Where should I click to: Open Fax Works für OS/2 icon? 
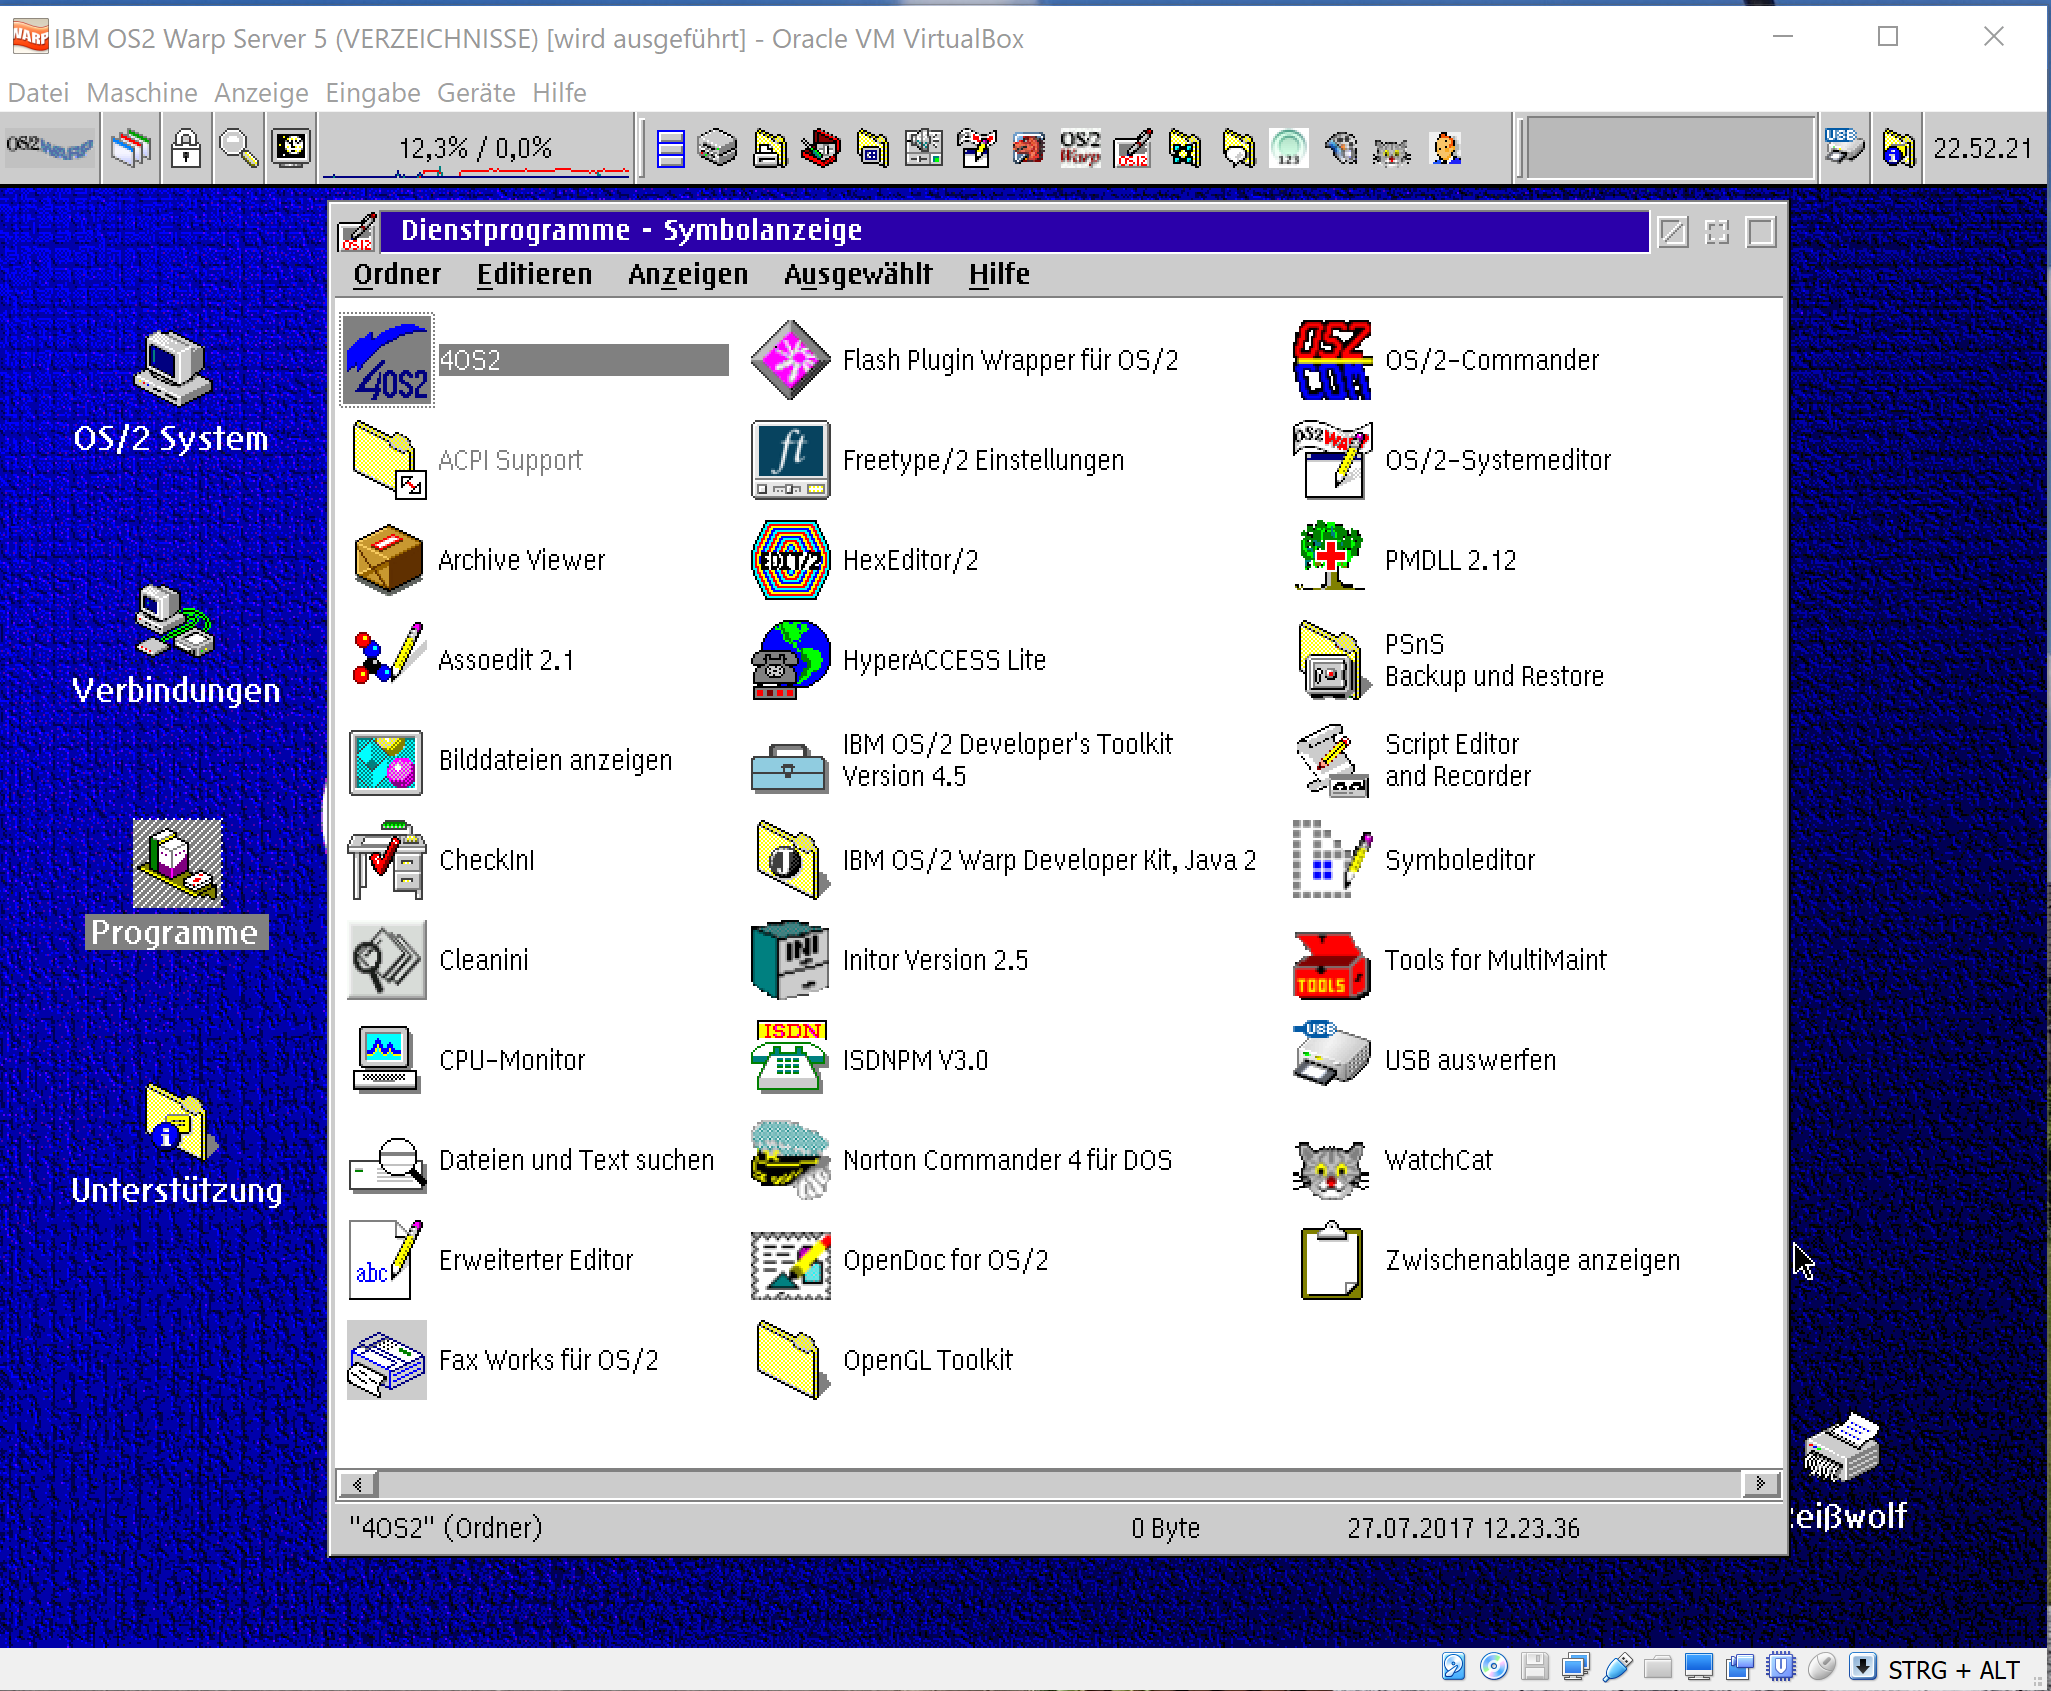tap(387, 1360)
